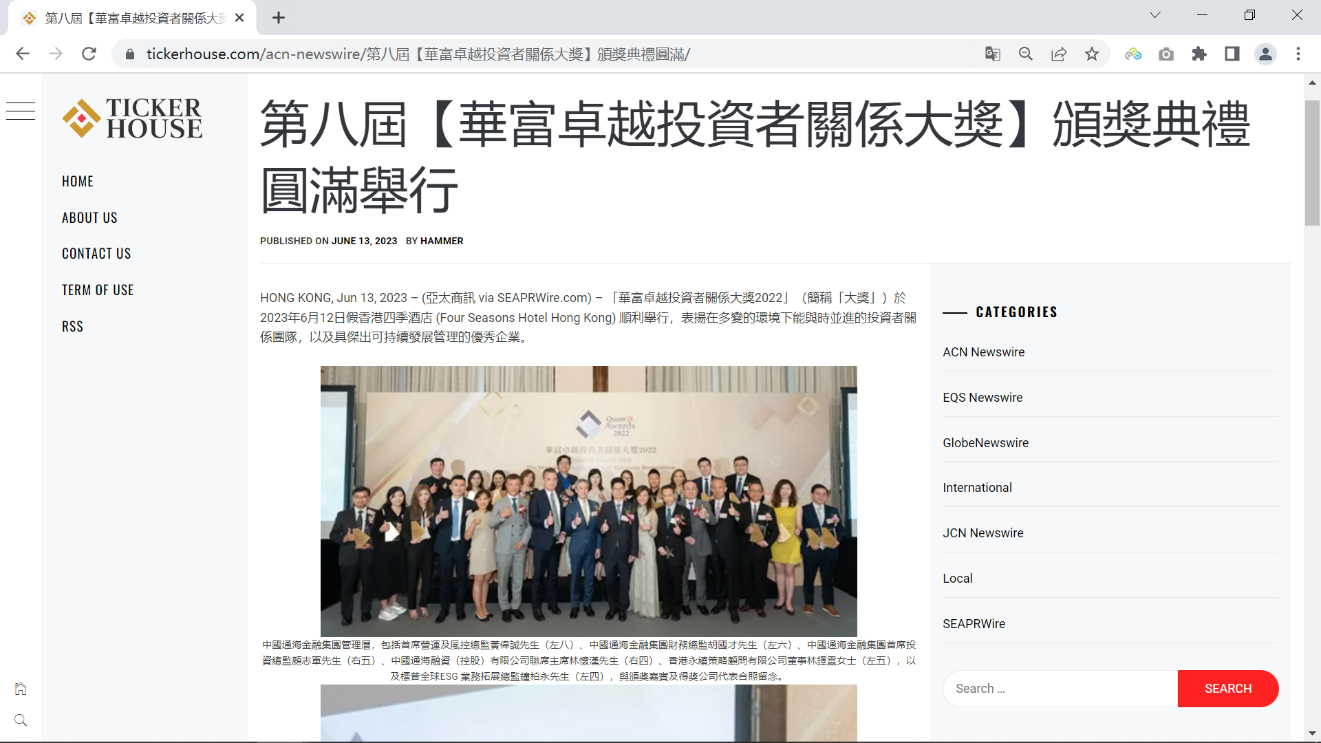Viewport: 1321px width, 743px height.
Task: Open the International category
Action: pos(978,487)
